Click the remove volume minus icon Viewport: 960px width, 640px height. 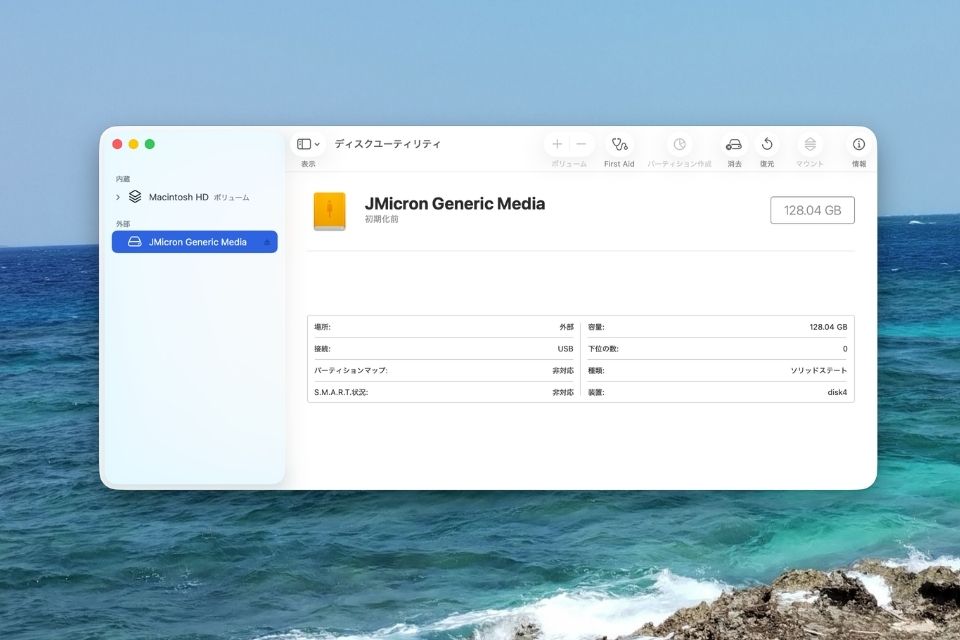click(x=581, y=144)
